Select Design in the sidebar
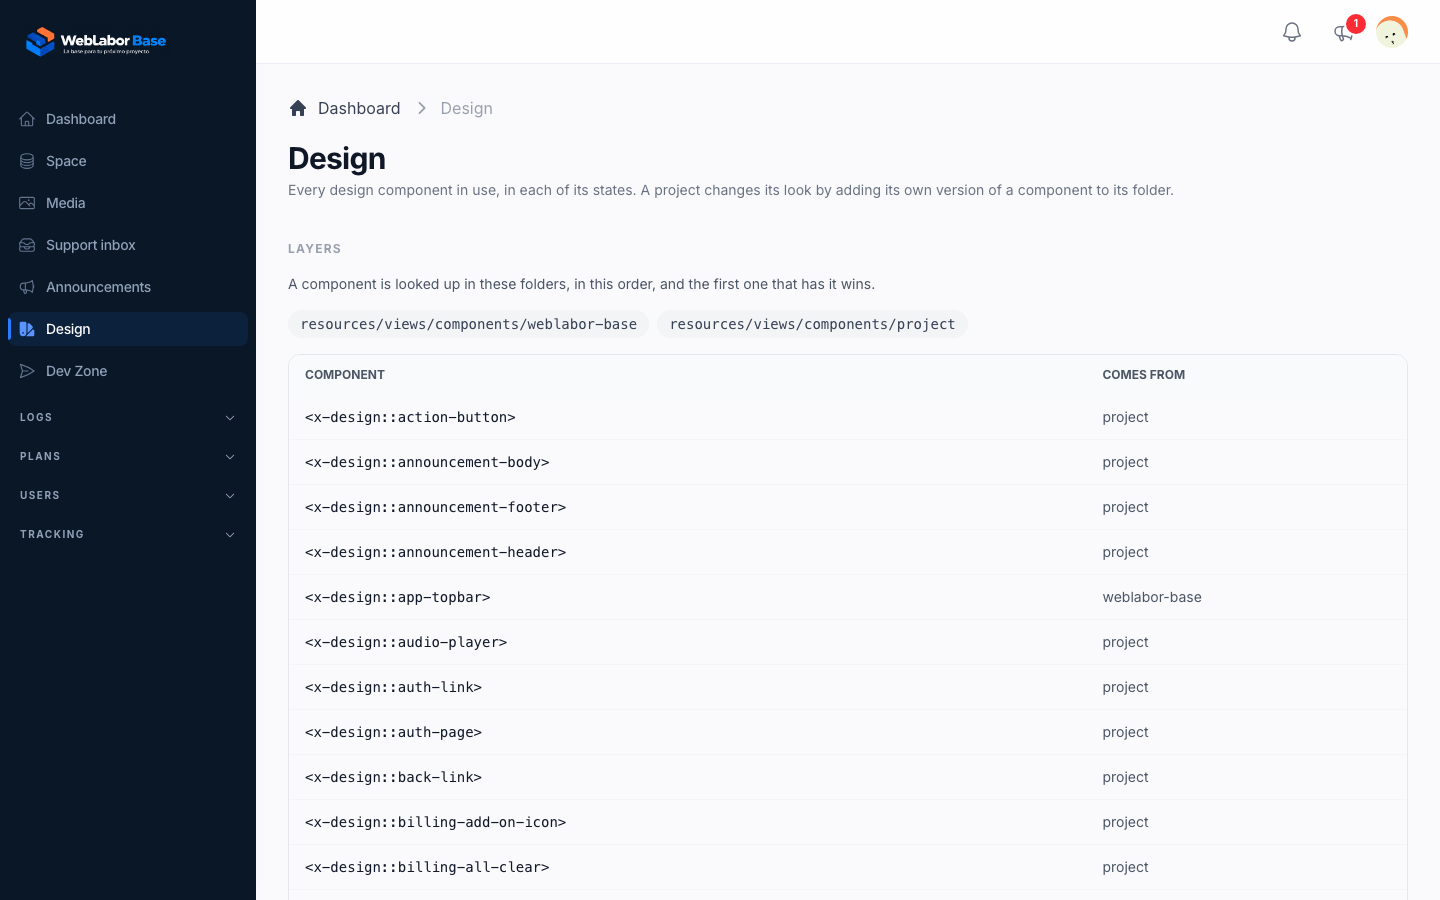 [x=128, y=329]
